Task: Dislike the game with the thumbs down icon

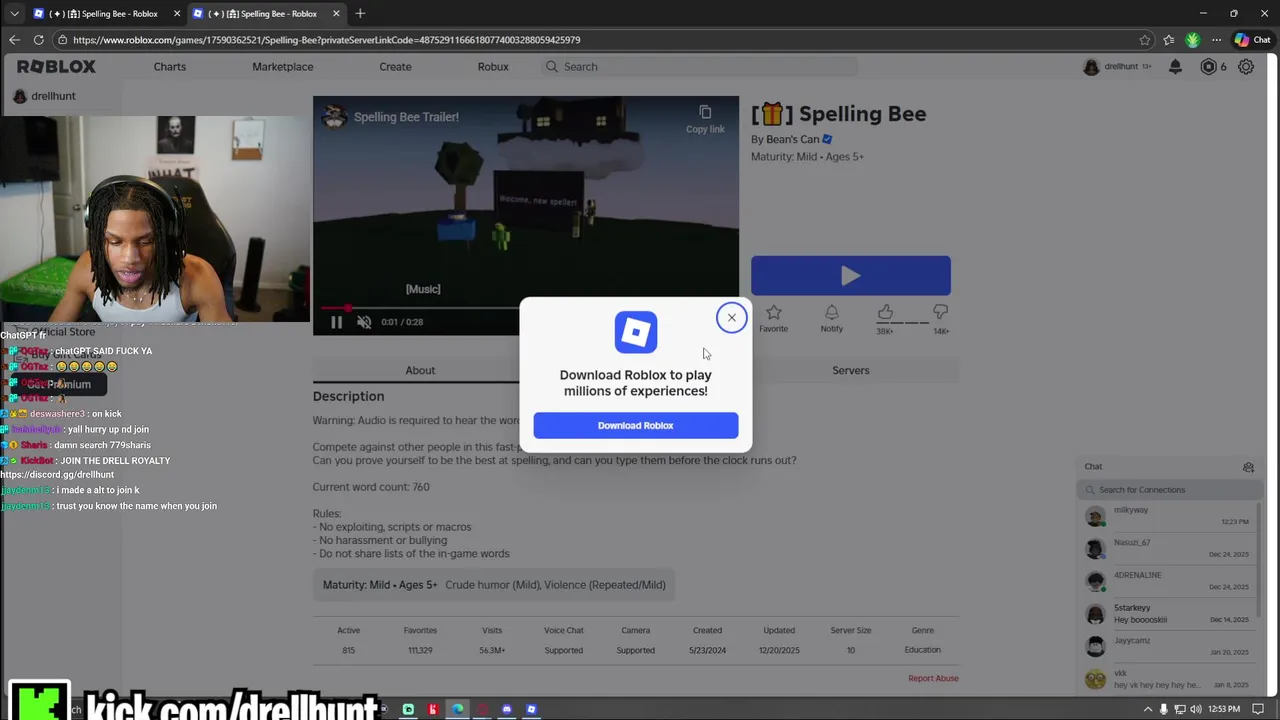Action: (x=940, y=313)
